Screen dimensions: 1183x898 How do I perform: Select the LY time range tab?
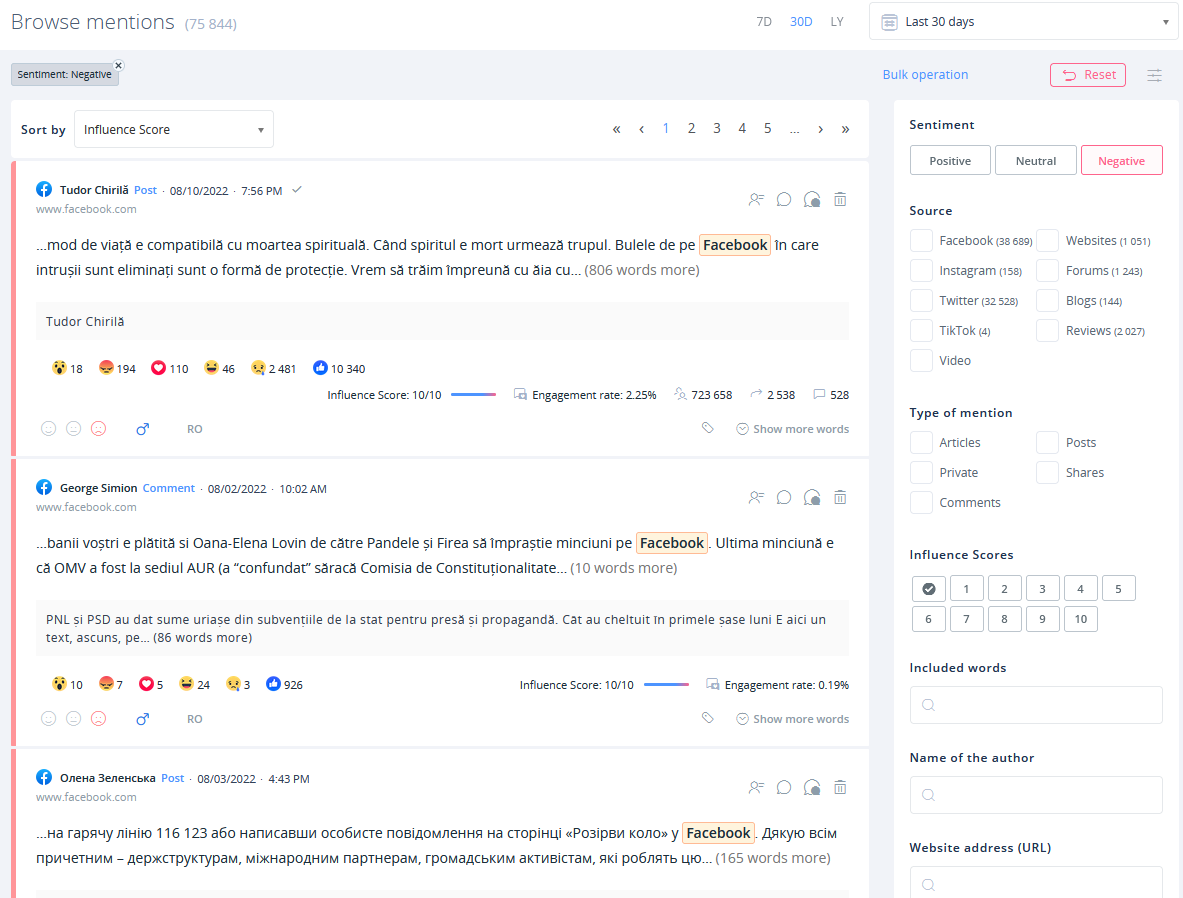tap(837, 21)
